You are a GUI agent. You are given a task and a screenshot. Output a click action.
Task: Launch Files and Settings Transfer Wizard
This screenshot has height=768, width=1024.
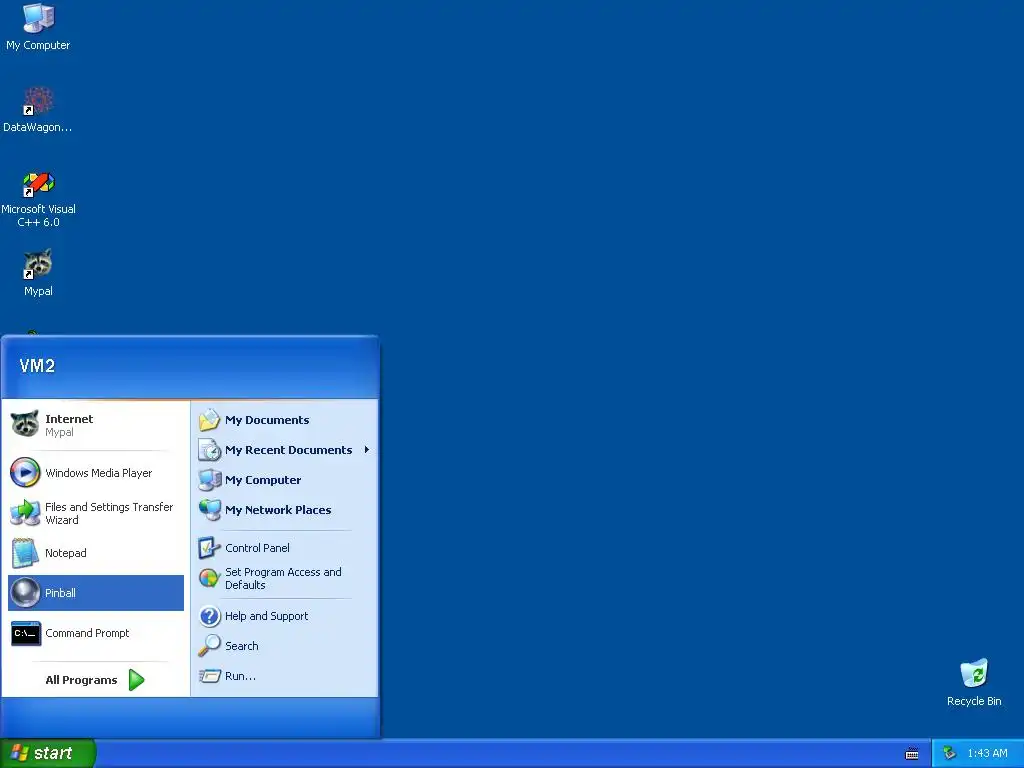(x=96, y=513)
